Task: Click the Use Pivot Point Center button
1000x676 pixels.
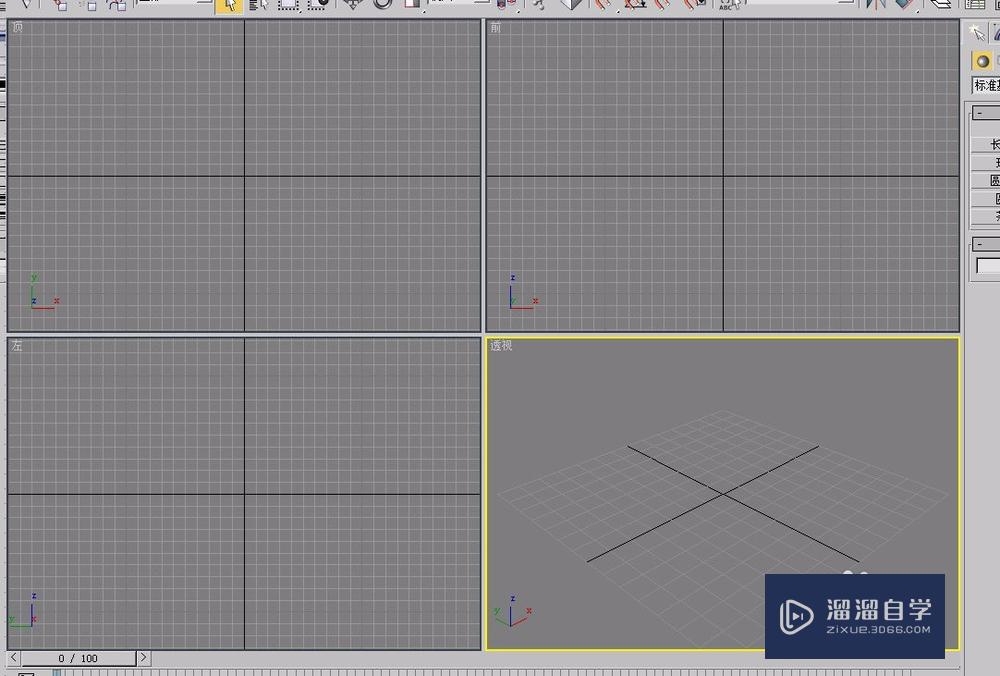Action: pos(506,4)
